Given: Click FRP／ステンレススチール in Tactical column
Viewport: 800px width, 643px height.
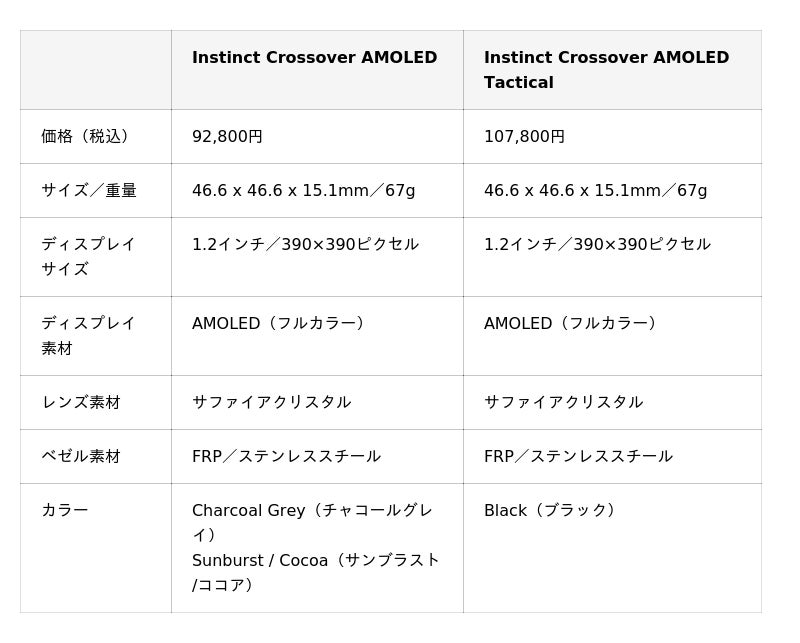Looking at the screenshot, I should pos(578,456).
